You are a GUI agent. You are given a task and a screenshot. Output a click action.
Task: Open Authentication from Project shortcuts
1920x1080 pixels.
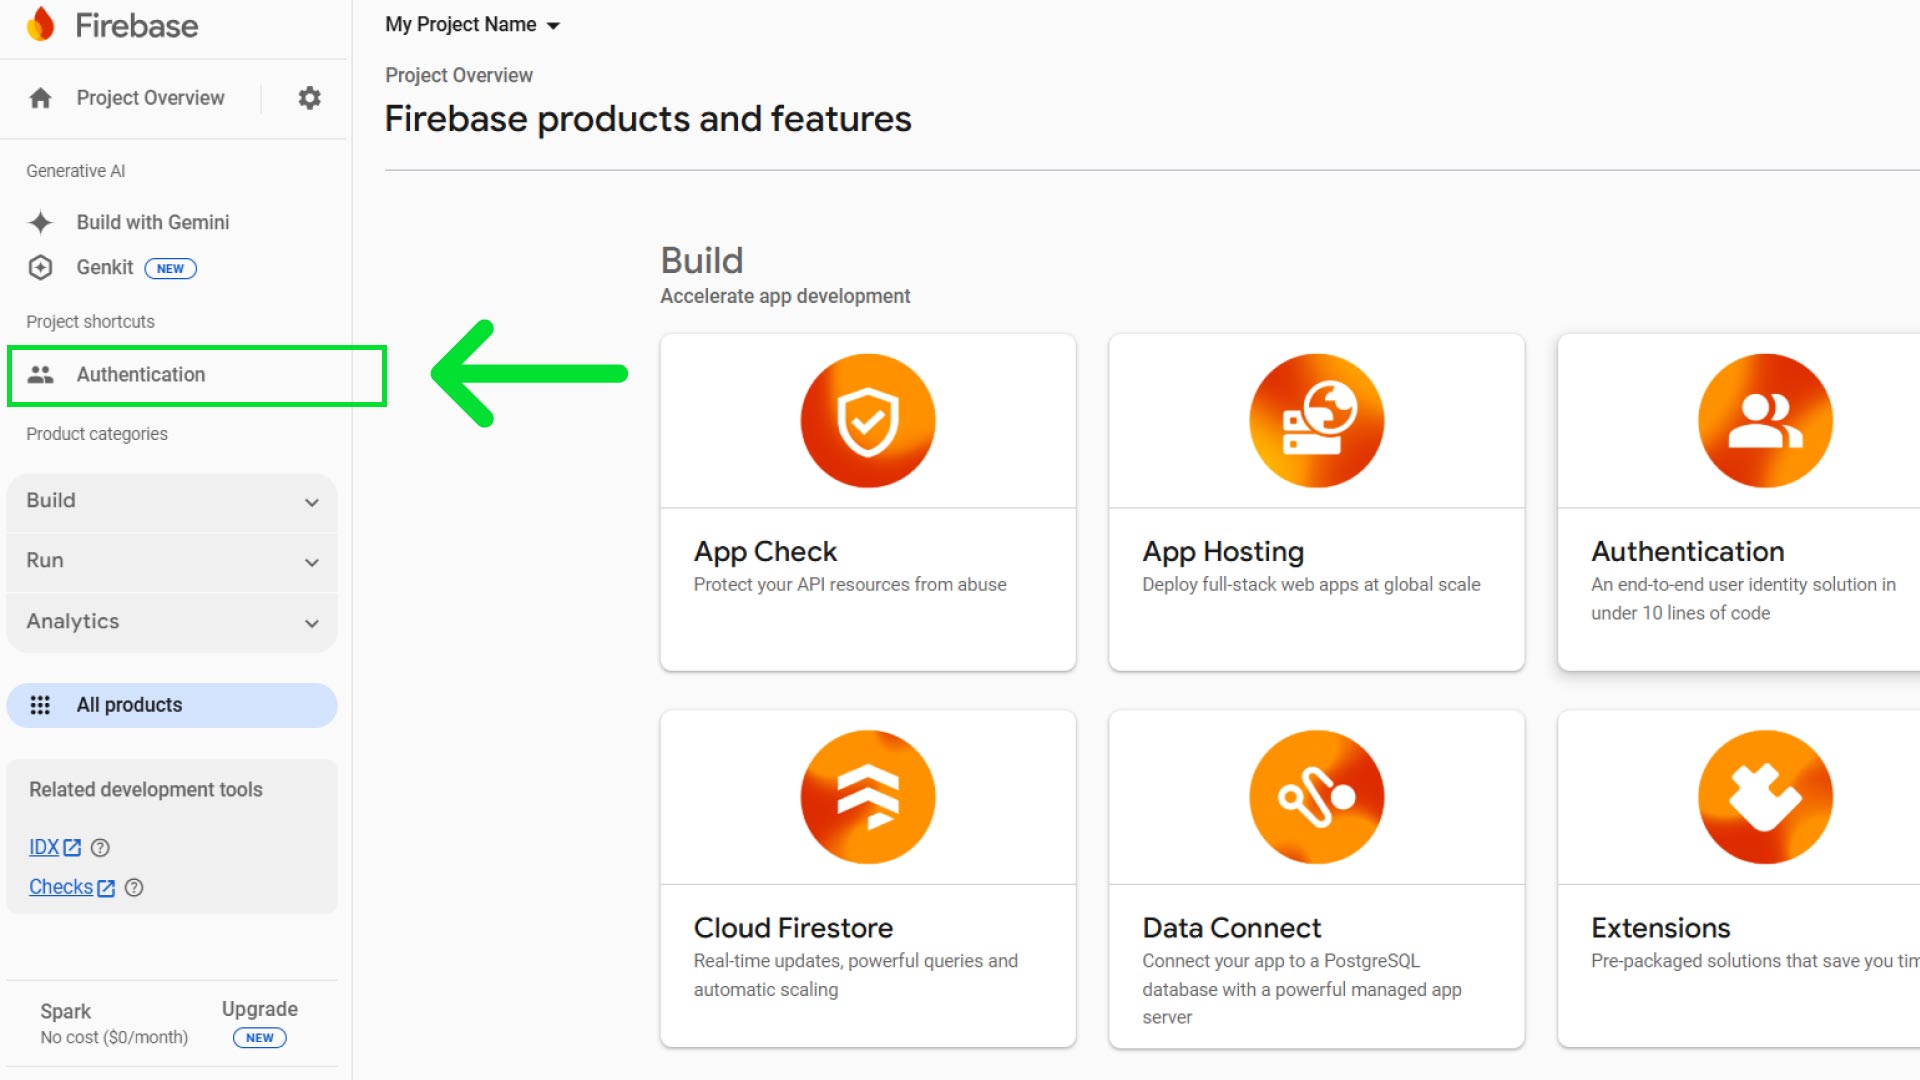click(x=140, y=374)
